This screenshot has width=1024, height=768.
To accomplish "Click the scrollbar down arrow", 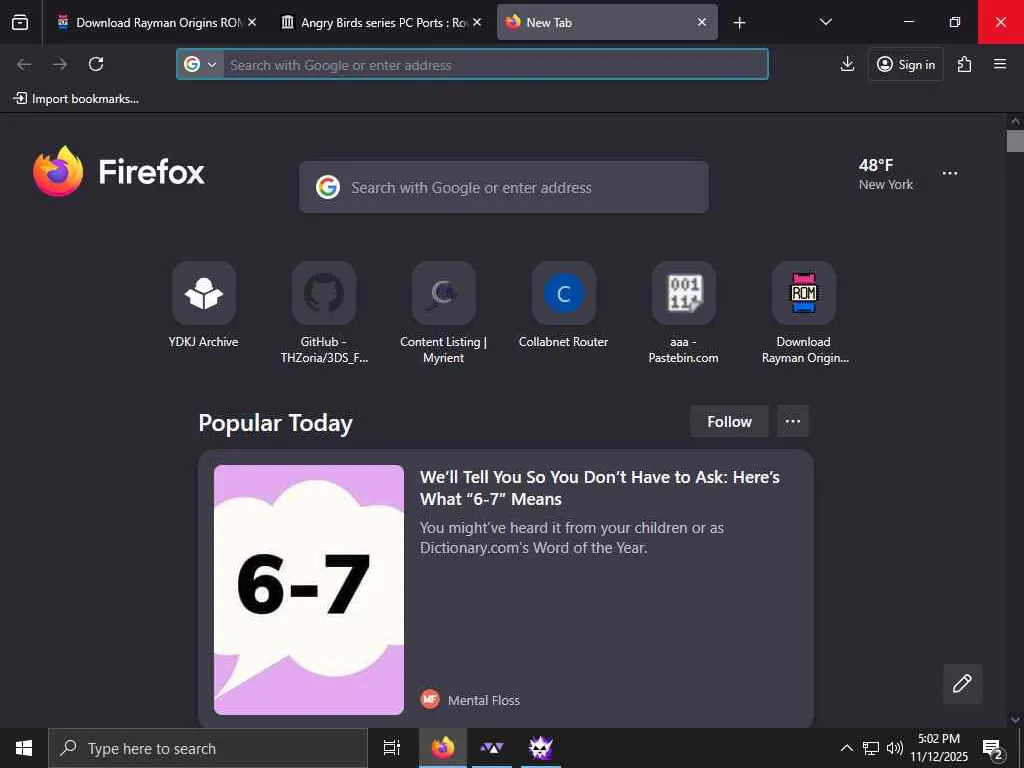I will pos(1015,720).
